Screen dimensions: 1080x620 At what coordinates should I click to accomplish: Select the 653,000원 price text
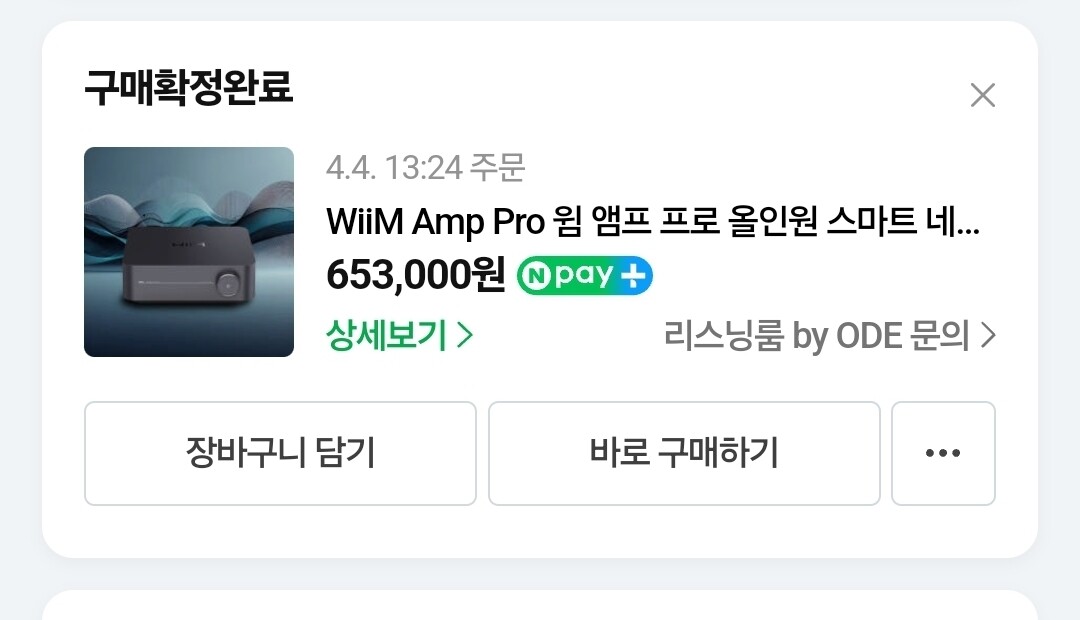click(x=415, y=275)
